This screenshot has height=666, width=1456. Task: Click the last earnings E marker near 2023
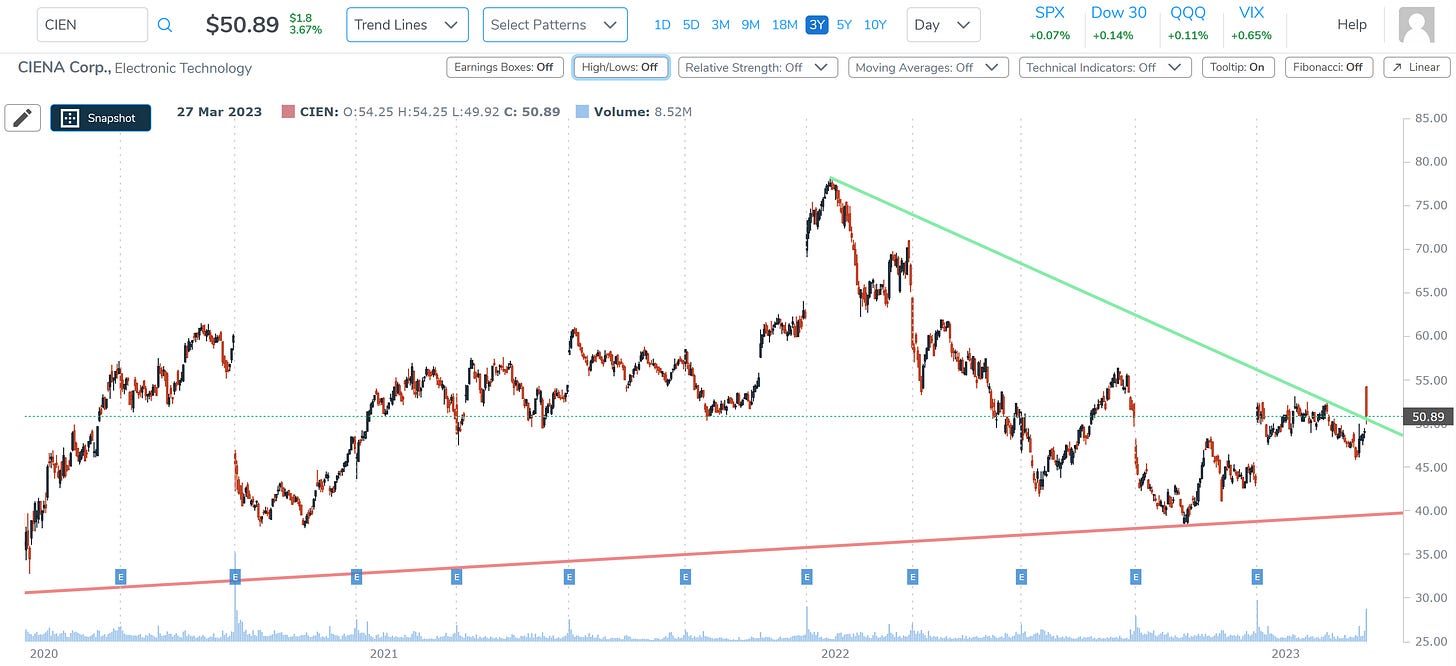(1258, 576)
